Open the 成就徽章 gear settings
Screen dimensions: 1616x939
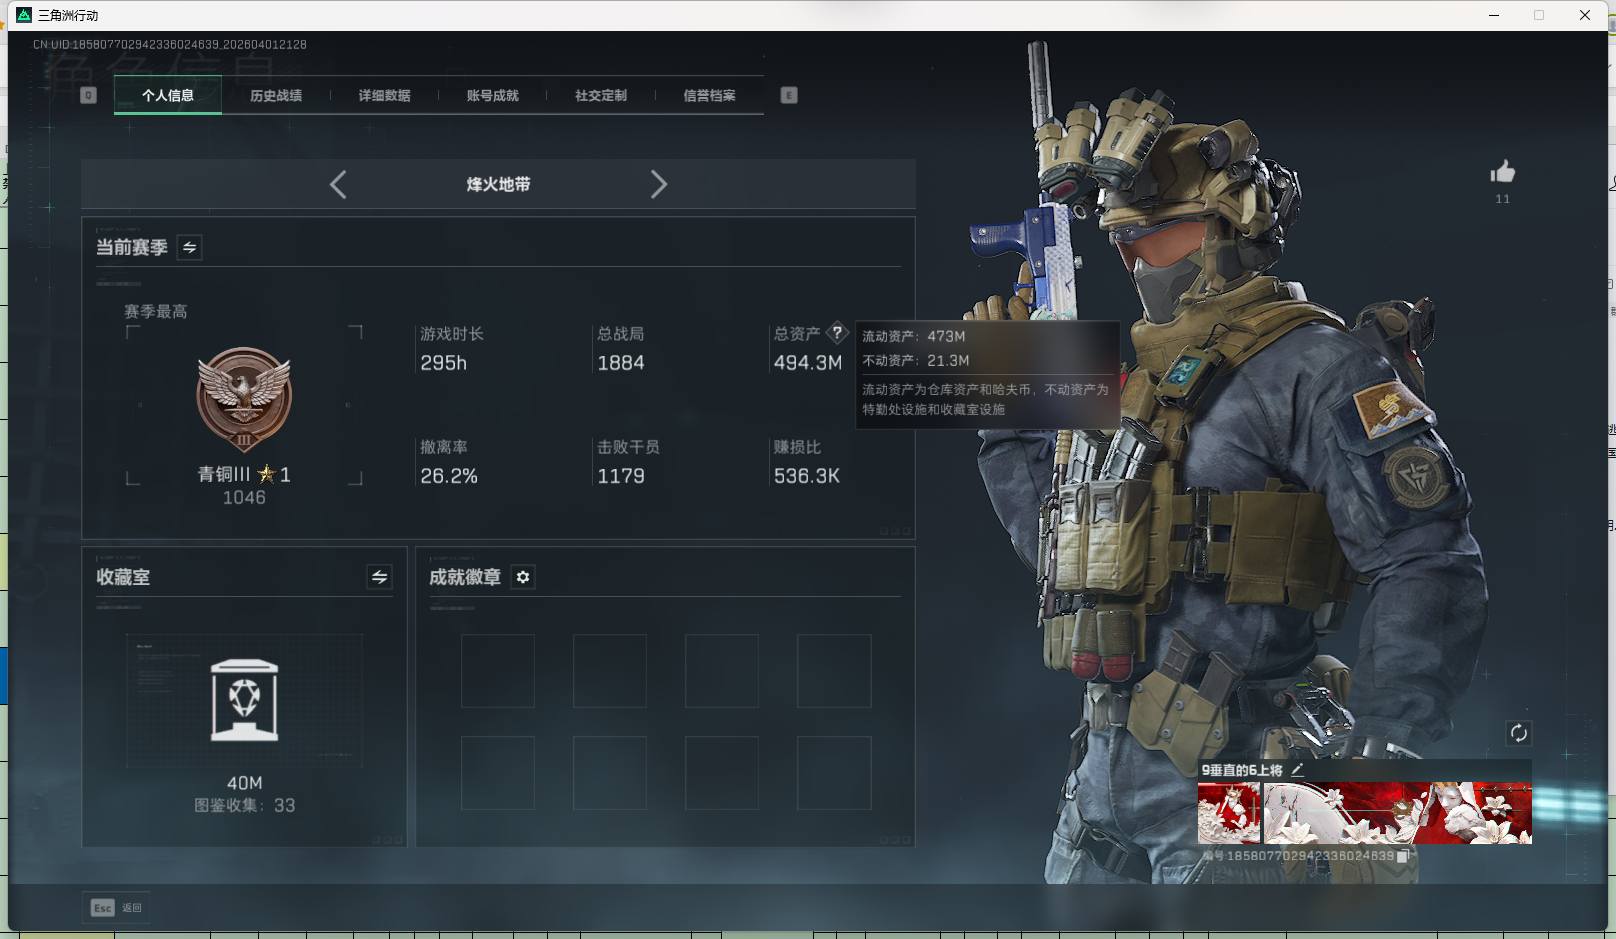tap(523, 577)
